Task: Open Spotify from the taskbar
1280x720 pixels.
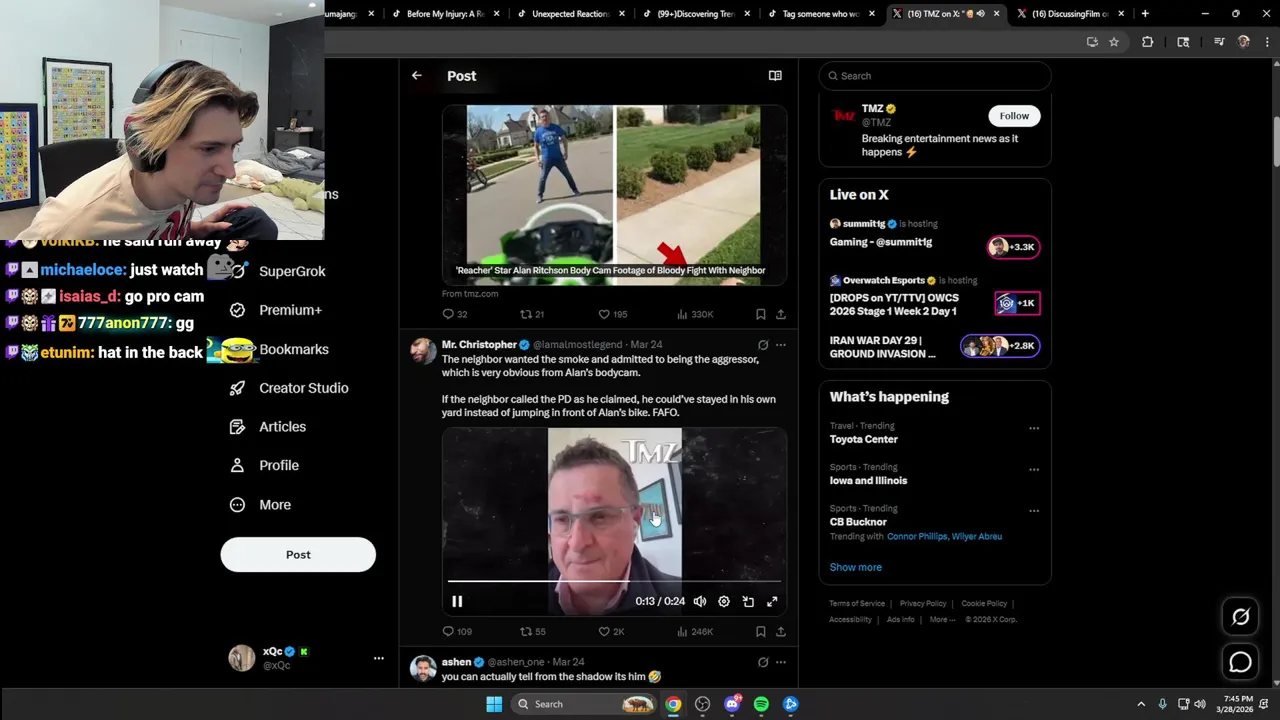Action: point(761,704)
